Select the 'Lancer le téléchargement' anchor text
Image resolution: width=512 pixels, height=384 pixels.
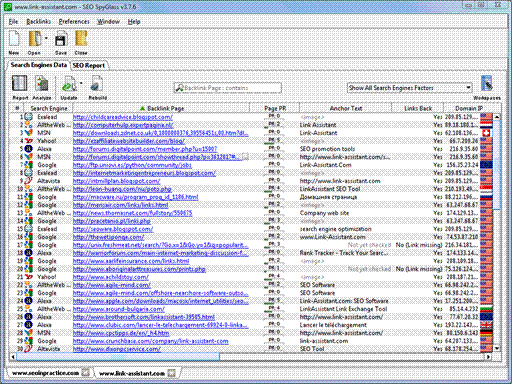click(333, 325)
